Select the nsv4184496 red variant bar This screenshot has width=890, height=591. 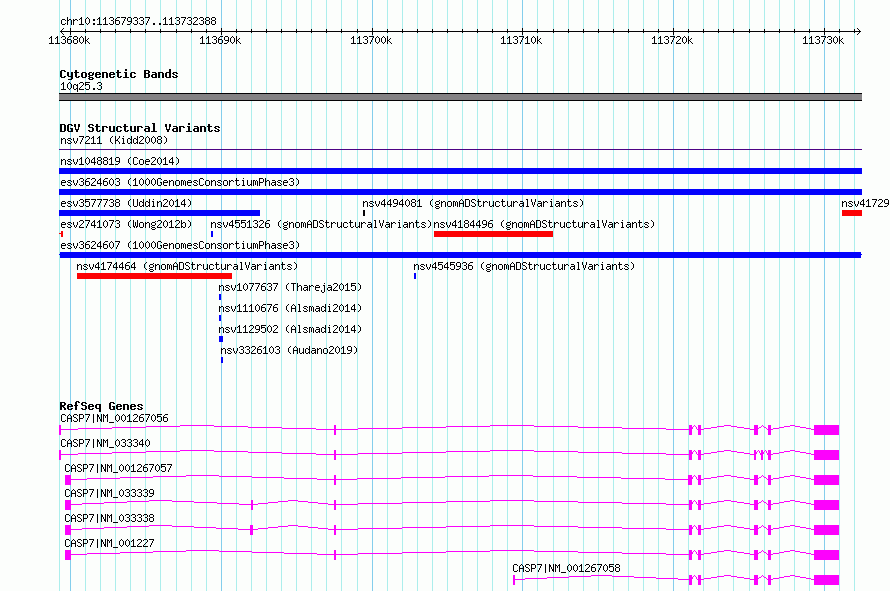point(493,234)
